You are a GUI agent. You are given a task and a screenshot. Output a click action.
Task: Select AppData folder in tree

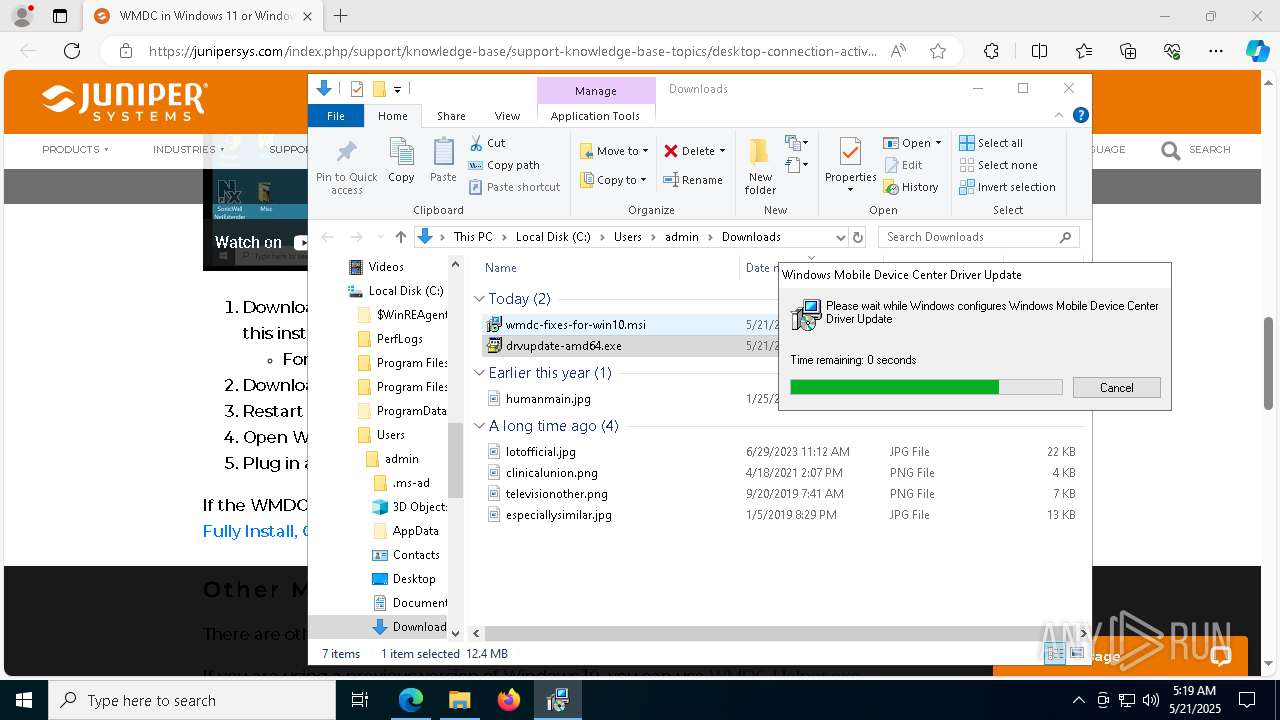tap(415, 531)
